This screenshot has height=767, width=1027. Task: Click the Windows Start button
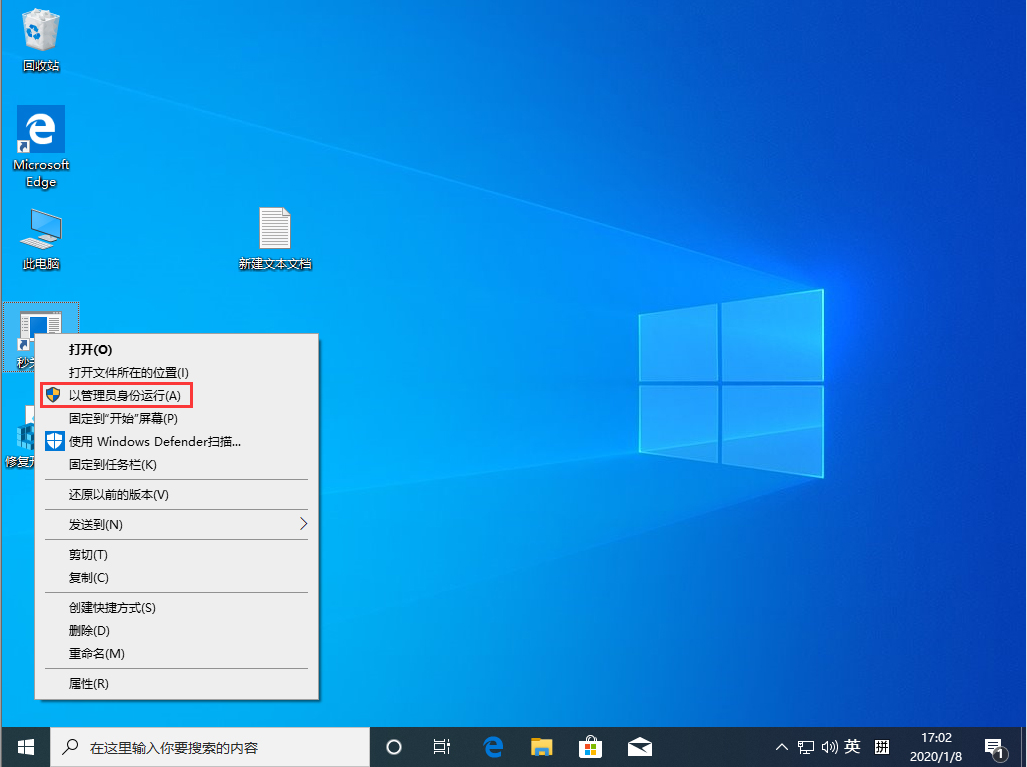(25, 746)
